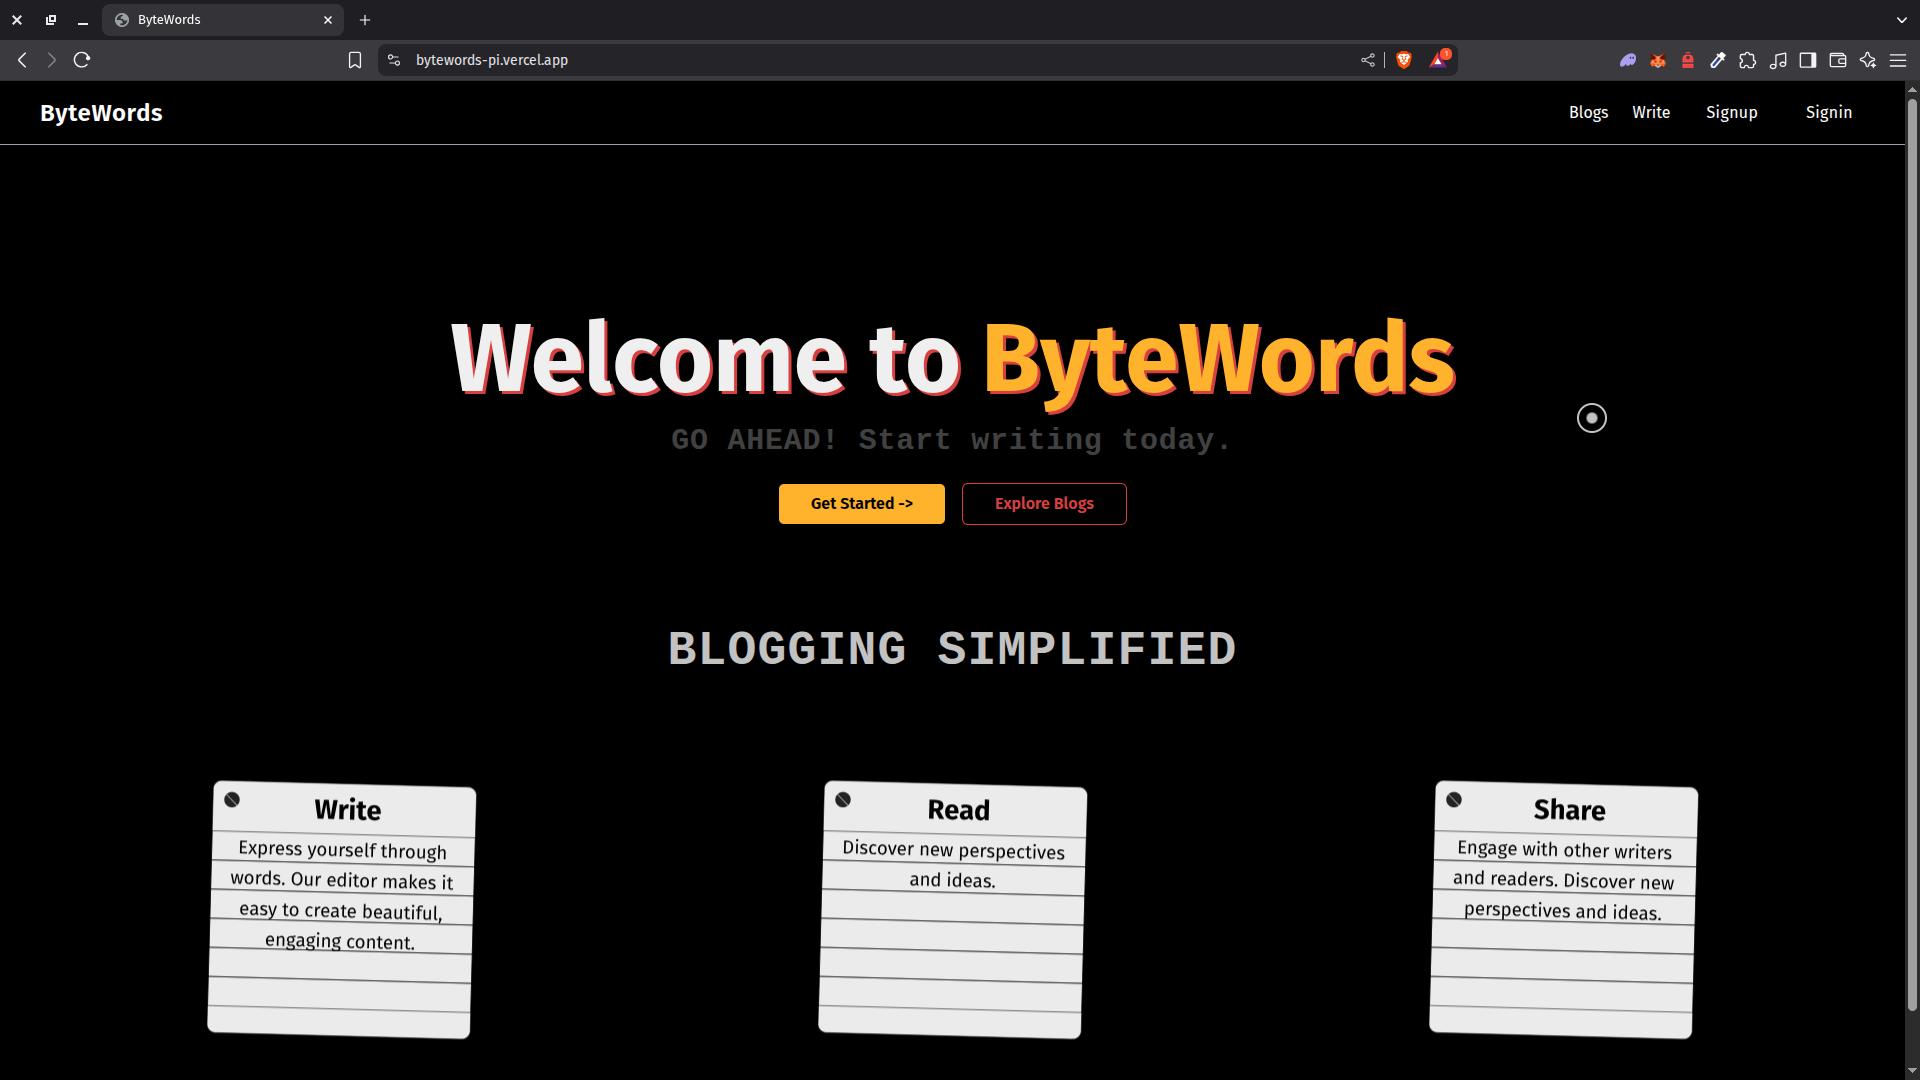Click the Signin link
This screenshot has height=1080, width=1920.
[1828, 112]
